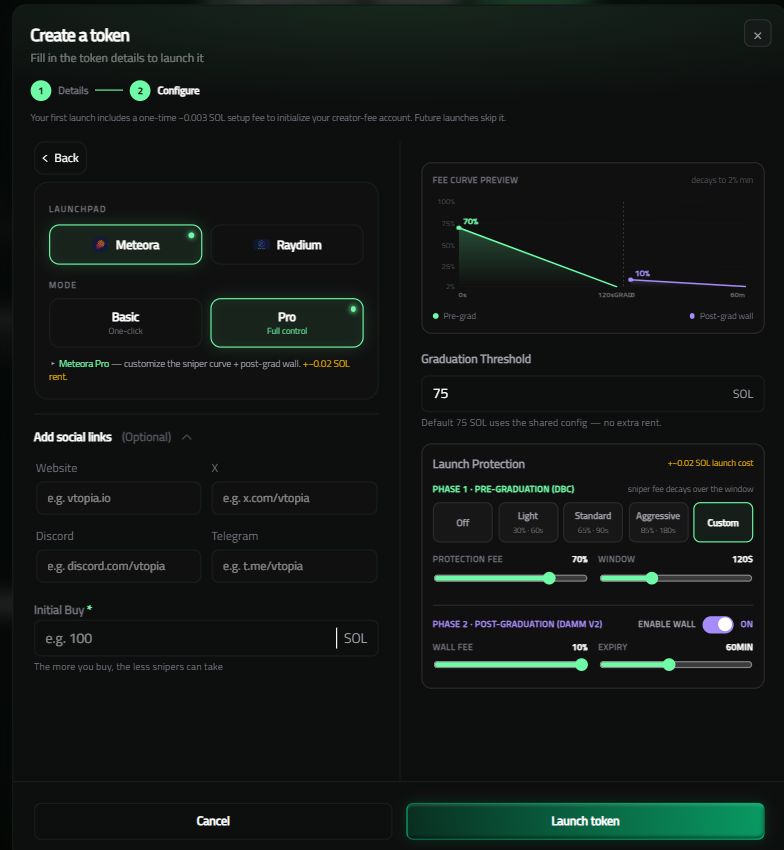Click the Post-grad wall legend dot
Image resolution: width=784 pixels, height=850 pixels.
(x=692, y=316)
